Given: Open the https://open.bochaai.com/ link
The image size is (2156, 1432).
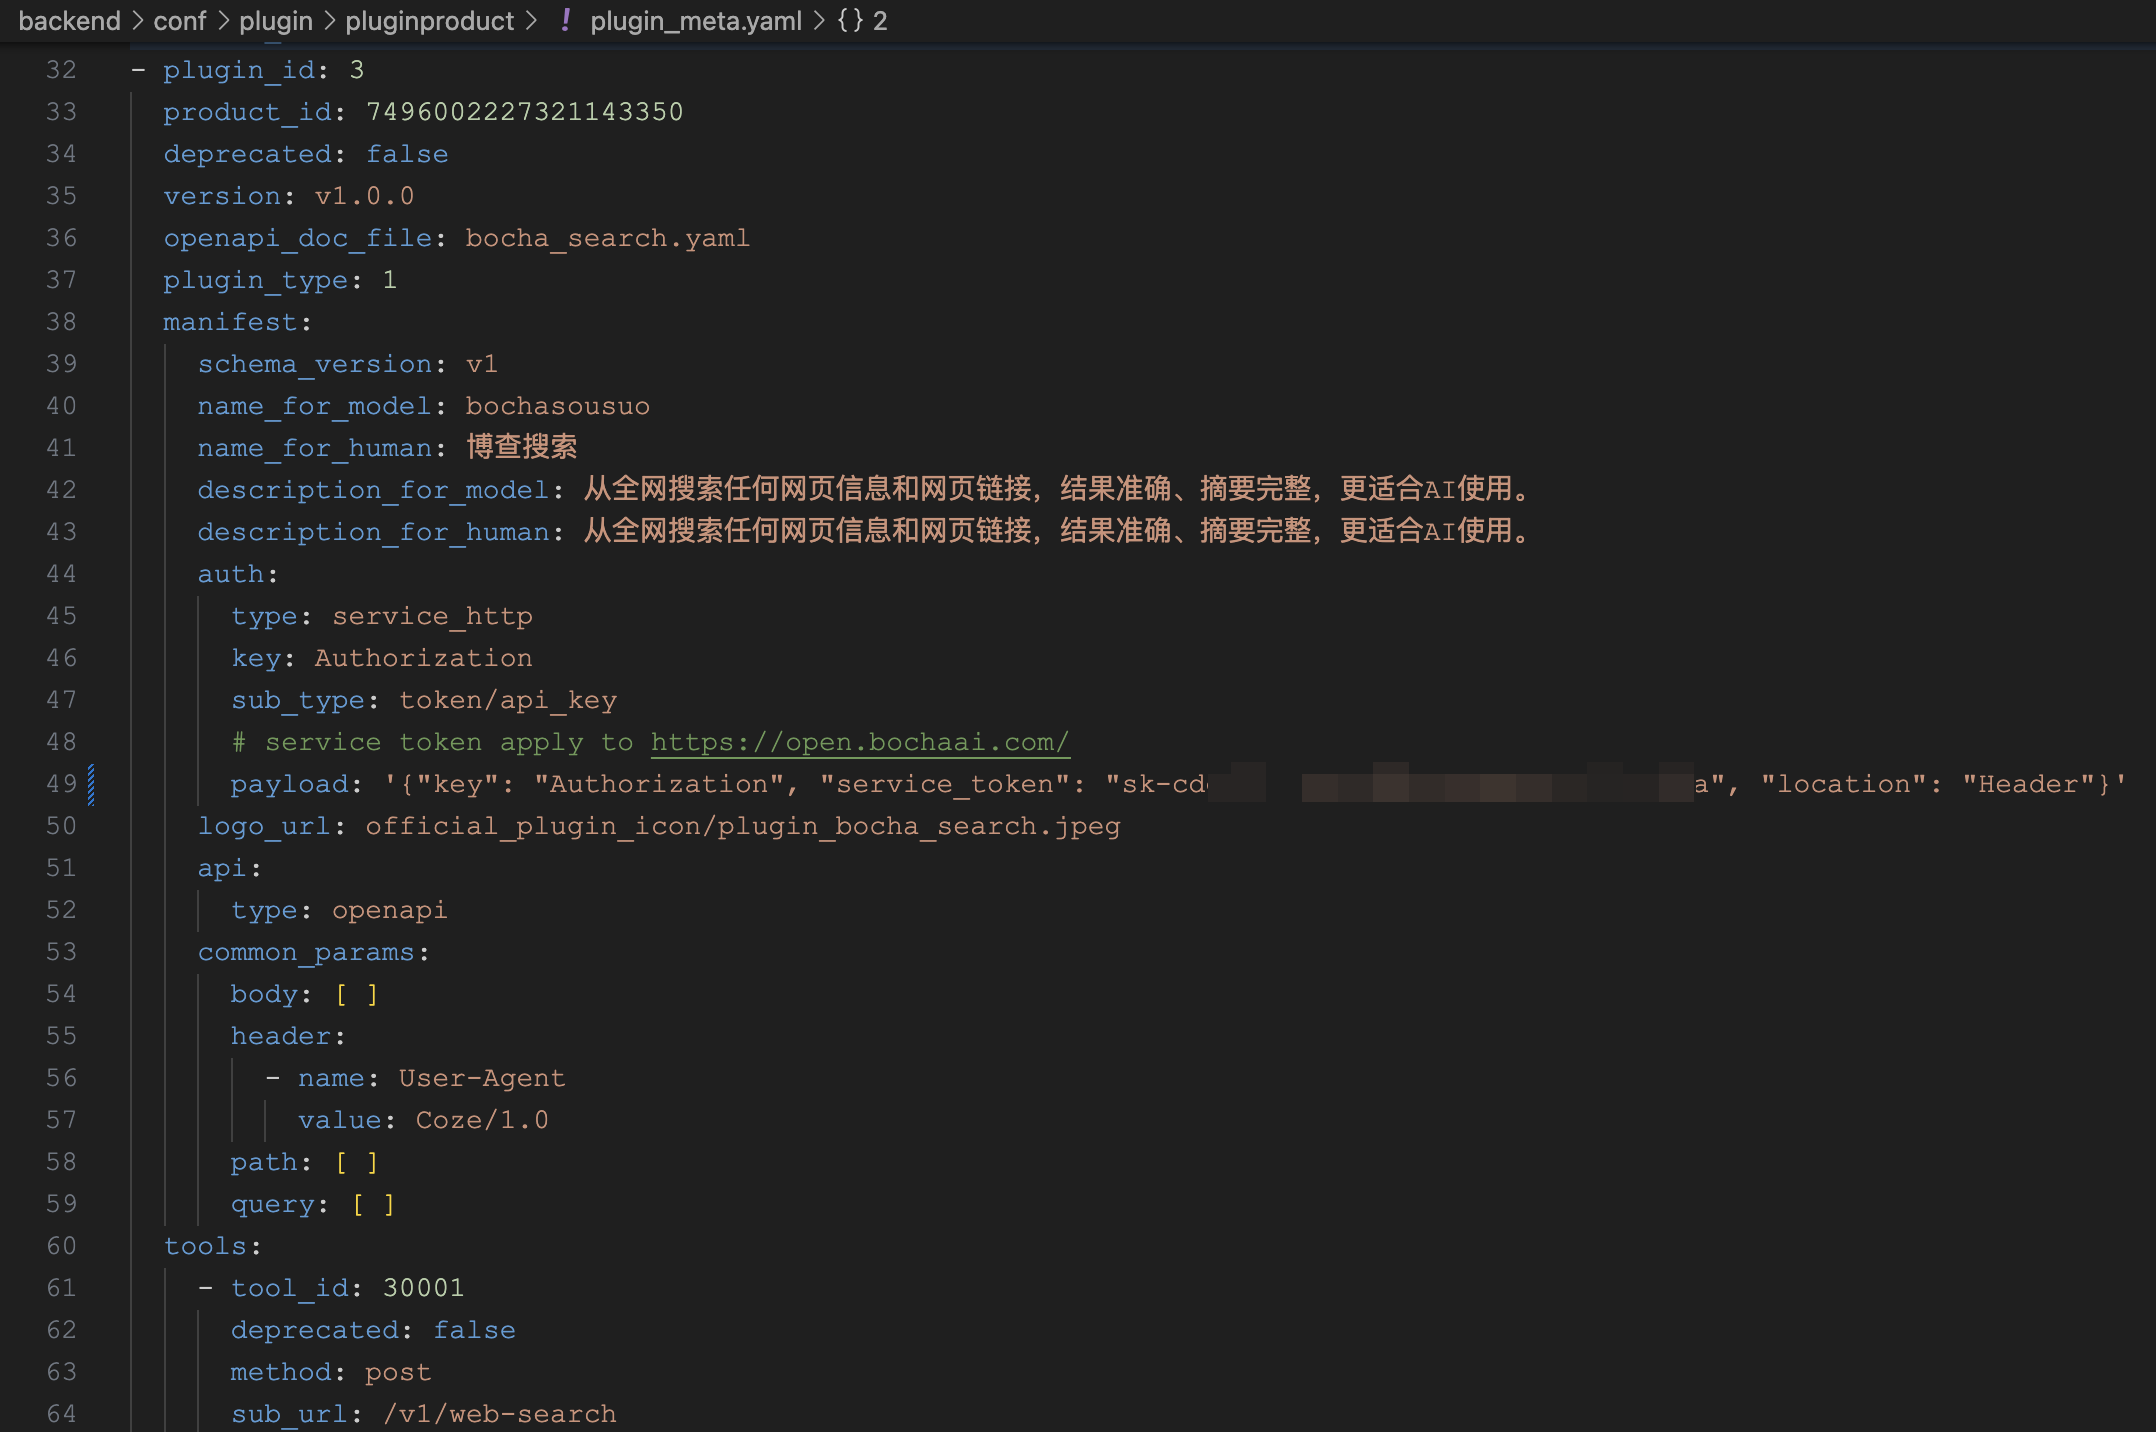Looking at the screenshot, I should (x=860, y=742).
